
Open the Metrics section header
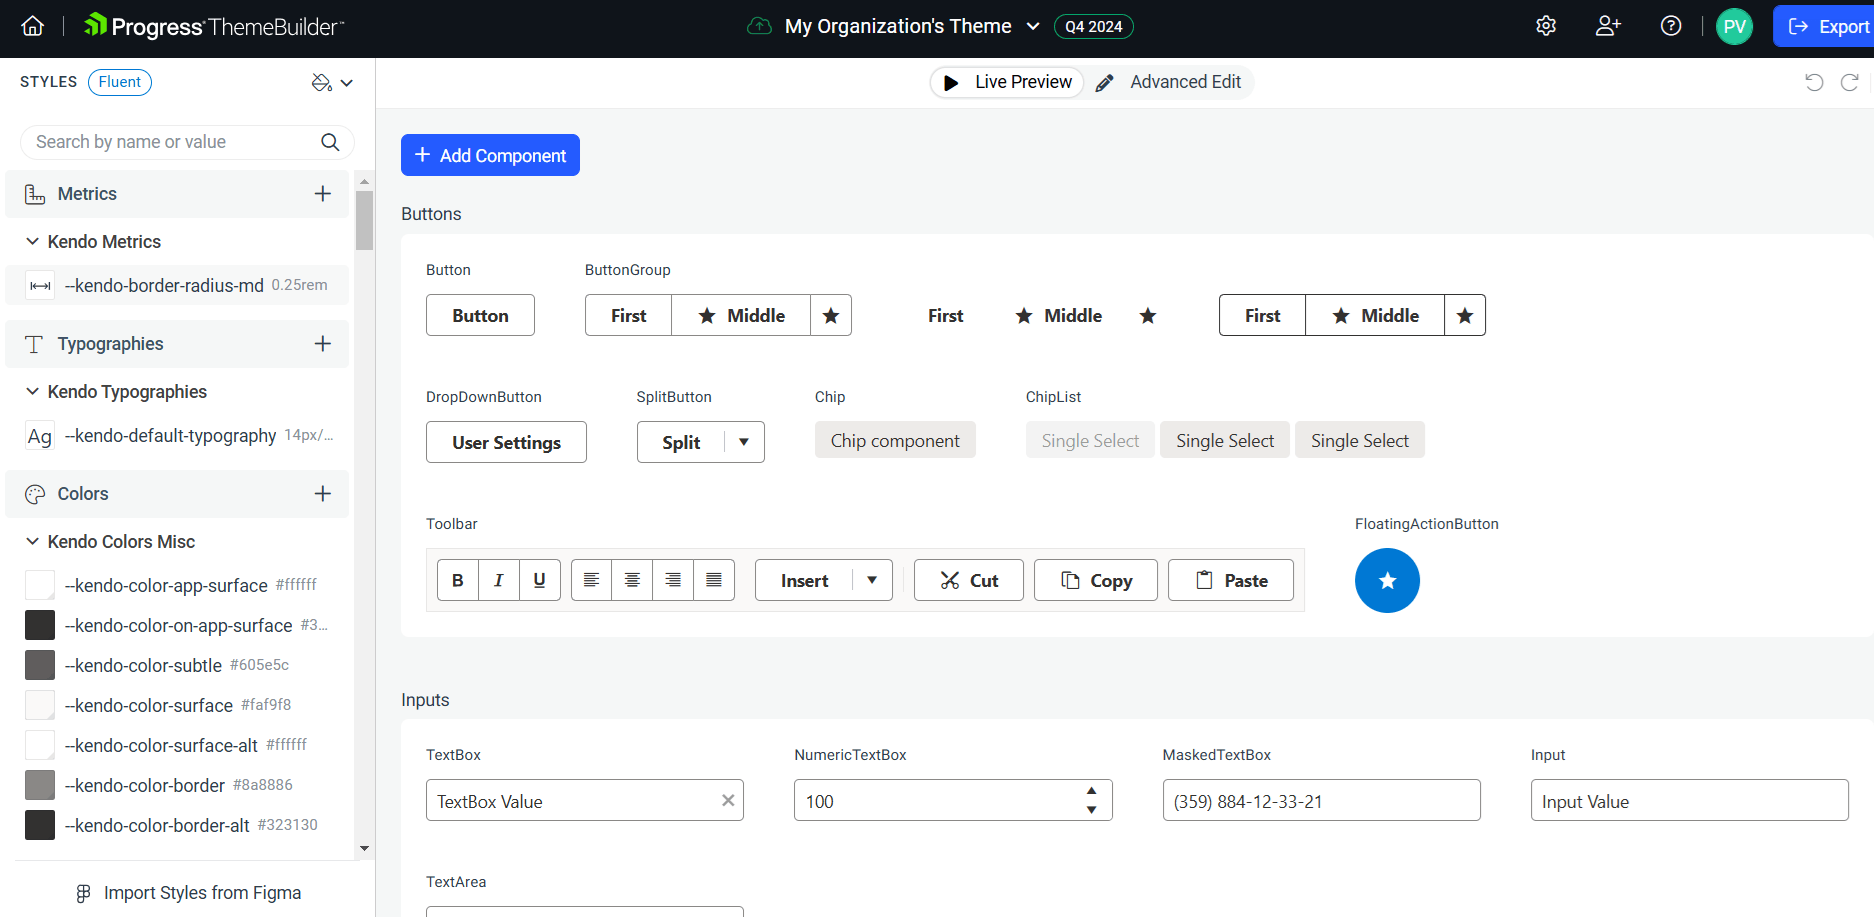point(177,194)
